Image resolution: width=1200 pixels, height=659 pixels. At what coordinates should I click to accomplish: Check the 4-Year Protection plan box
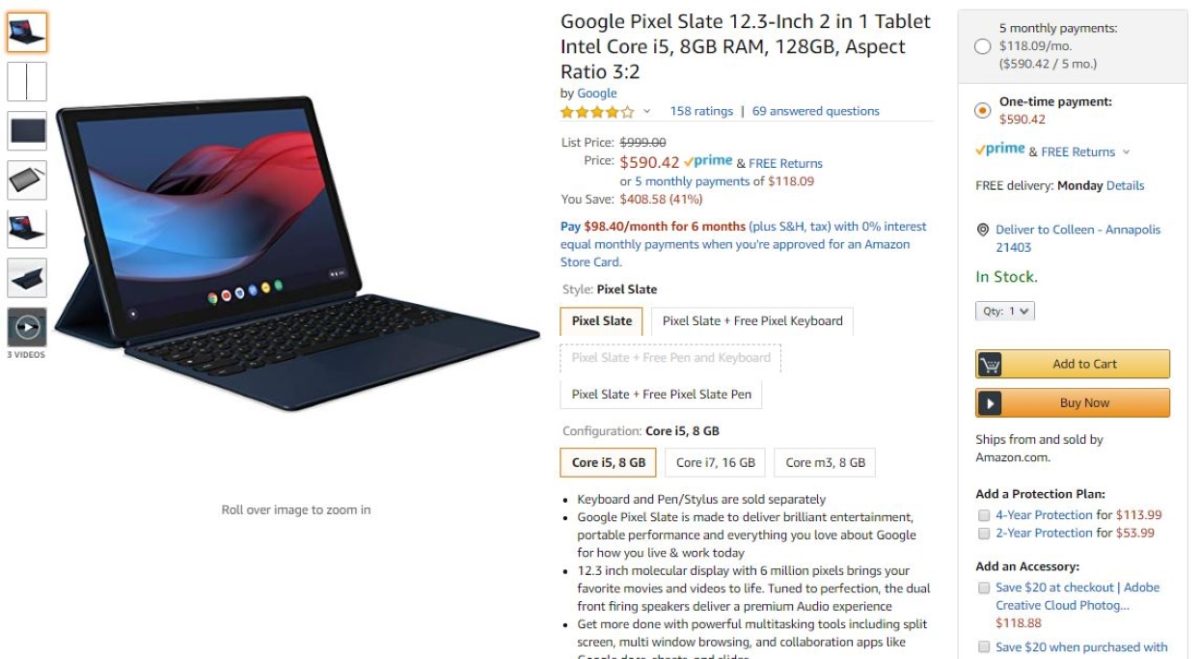[984, 515]
